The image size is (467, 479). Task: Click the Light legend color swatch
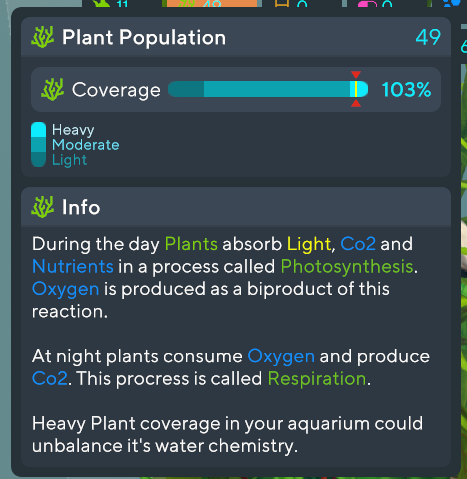(38, 160)
